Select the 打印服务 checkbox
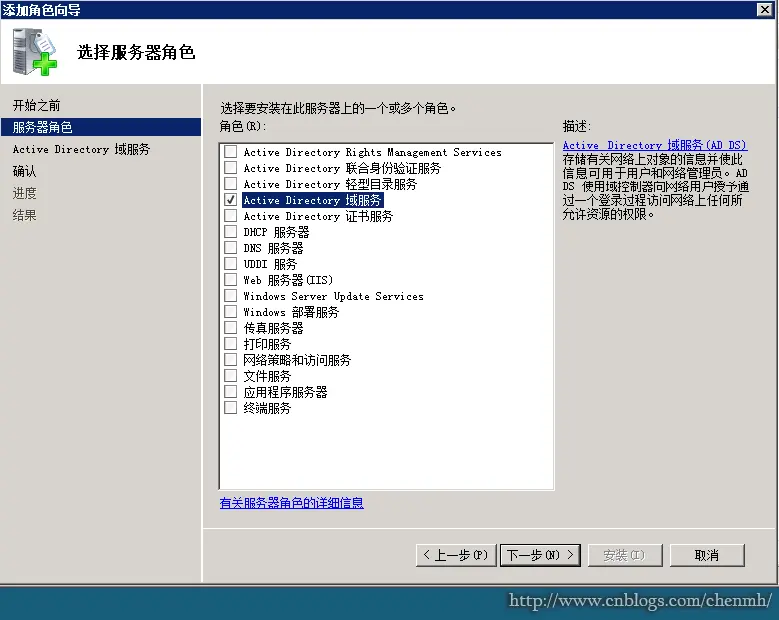Screen dimensions: 779x620 [x=231, y=344]
